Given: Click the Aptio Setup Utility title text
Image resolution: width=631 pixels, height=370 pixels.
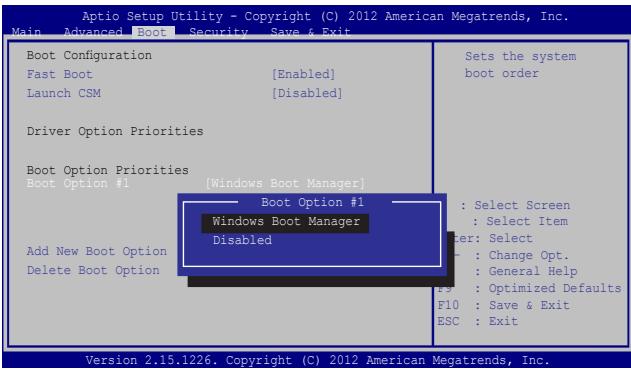Looking at the screenshot, I should pos(325,17).
